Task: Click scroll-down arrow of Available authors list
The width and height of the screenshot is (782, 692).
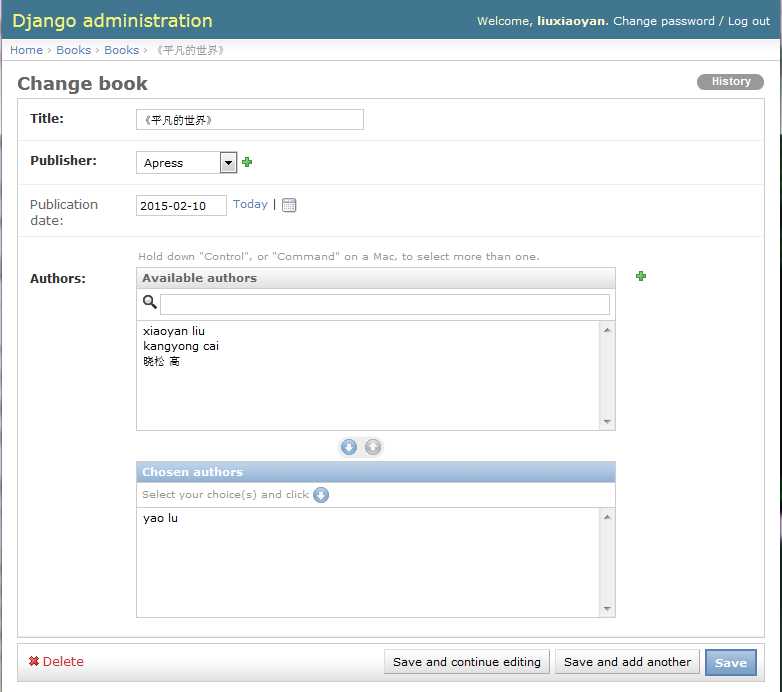Action: click(607, 422)
